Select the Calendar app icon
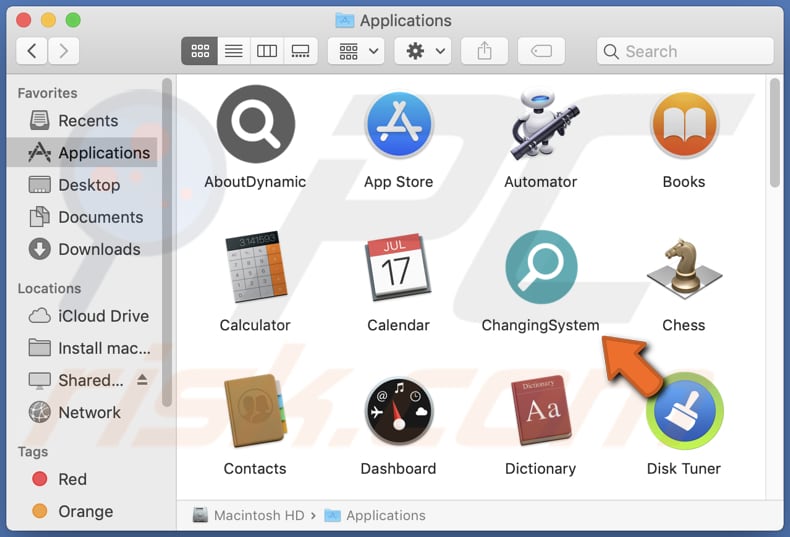The image size is (790, 537). coord(398,266)
